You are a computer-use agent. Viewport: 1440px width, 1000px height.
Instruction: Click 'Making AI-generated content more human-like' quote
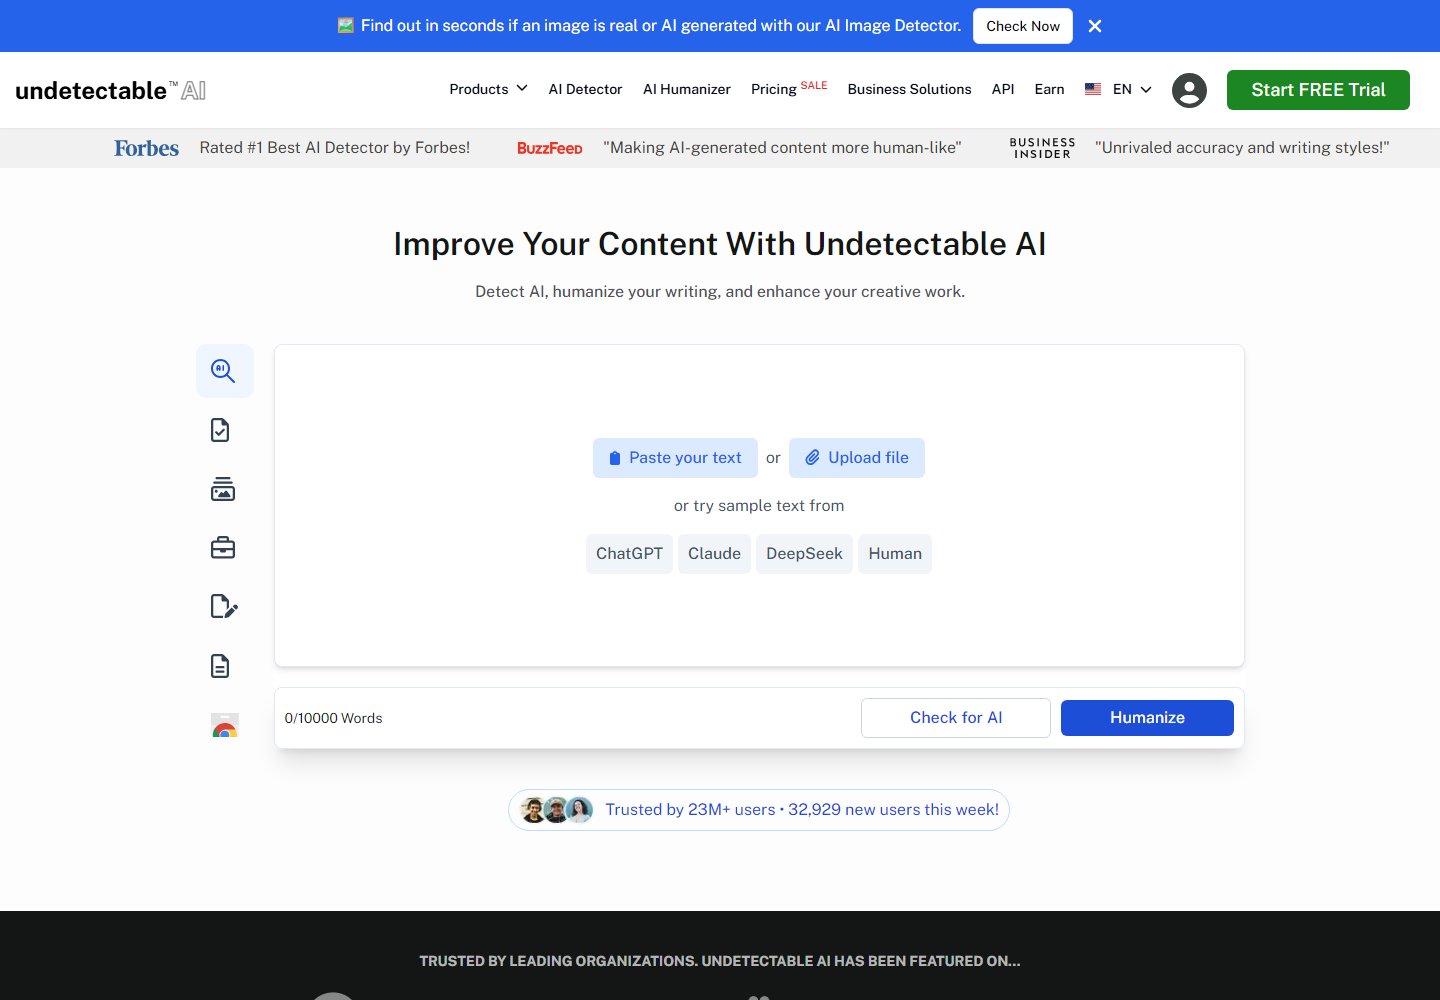point(782,148)
